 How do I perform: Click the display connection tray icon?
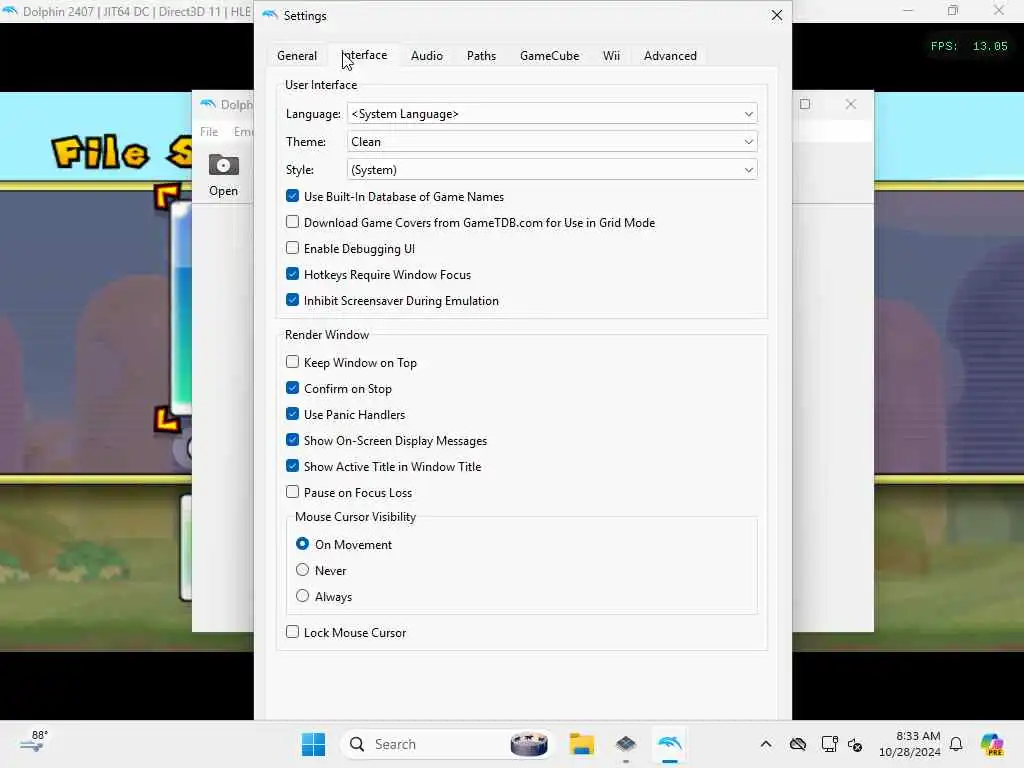point(829,744)
